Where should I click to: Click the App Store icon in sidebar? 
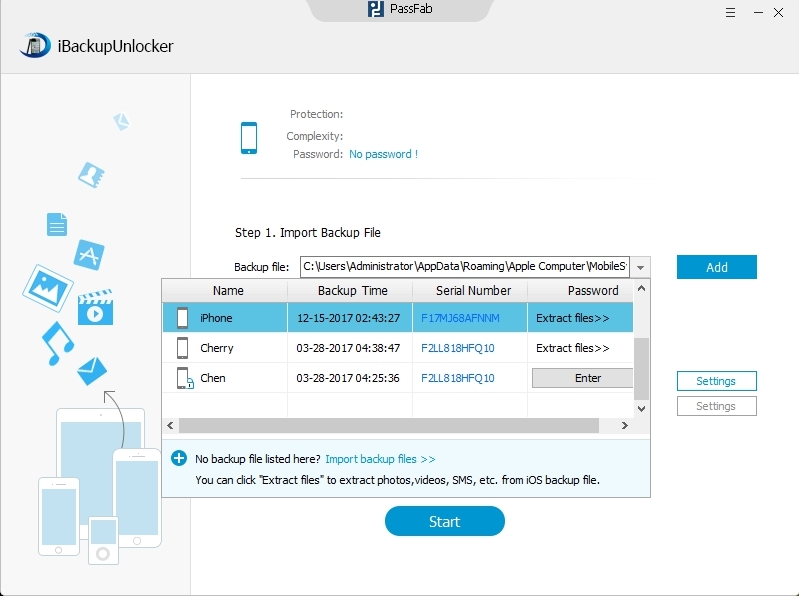click(x=89, y=255)
